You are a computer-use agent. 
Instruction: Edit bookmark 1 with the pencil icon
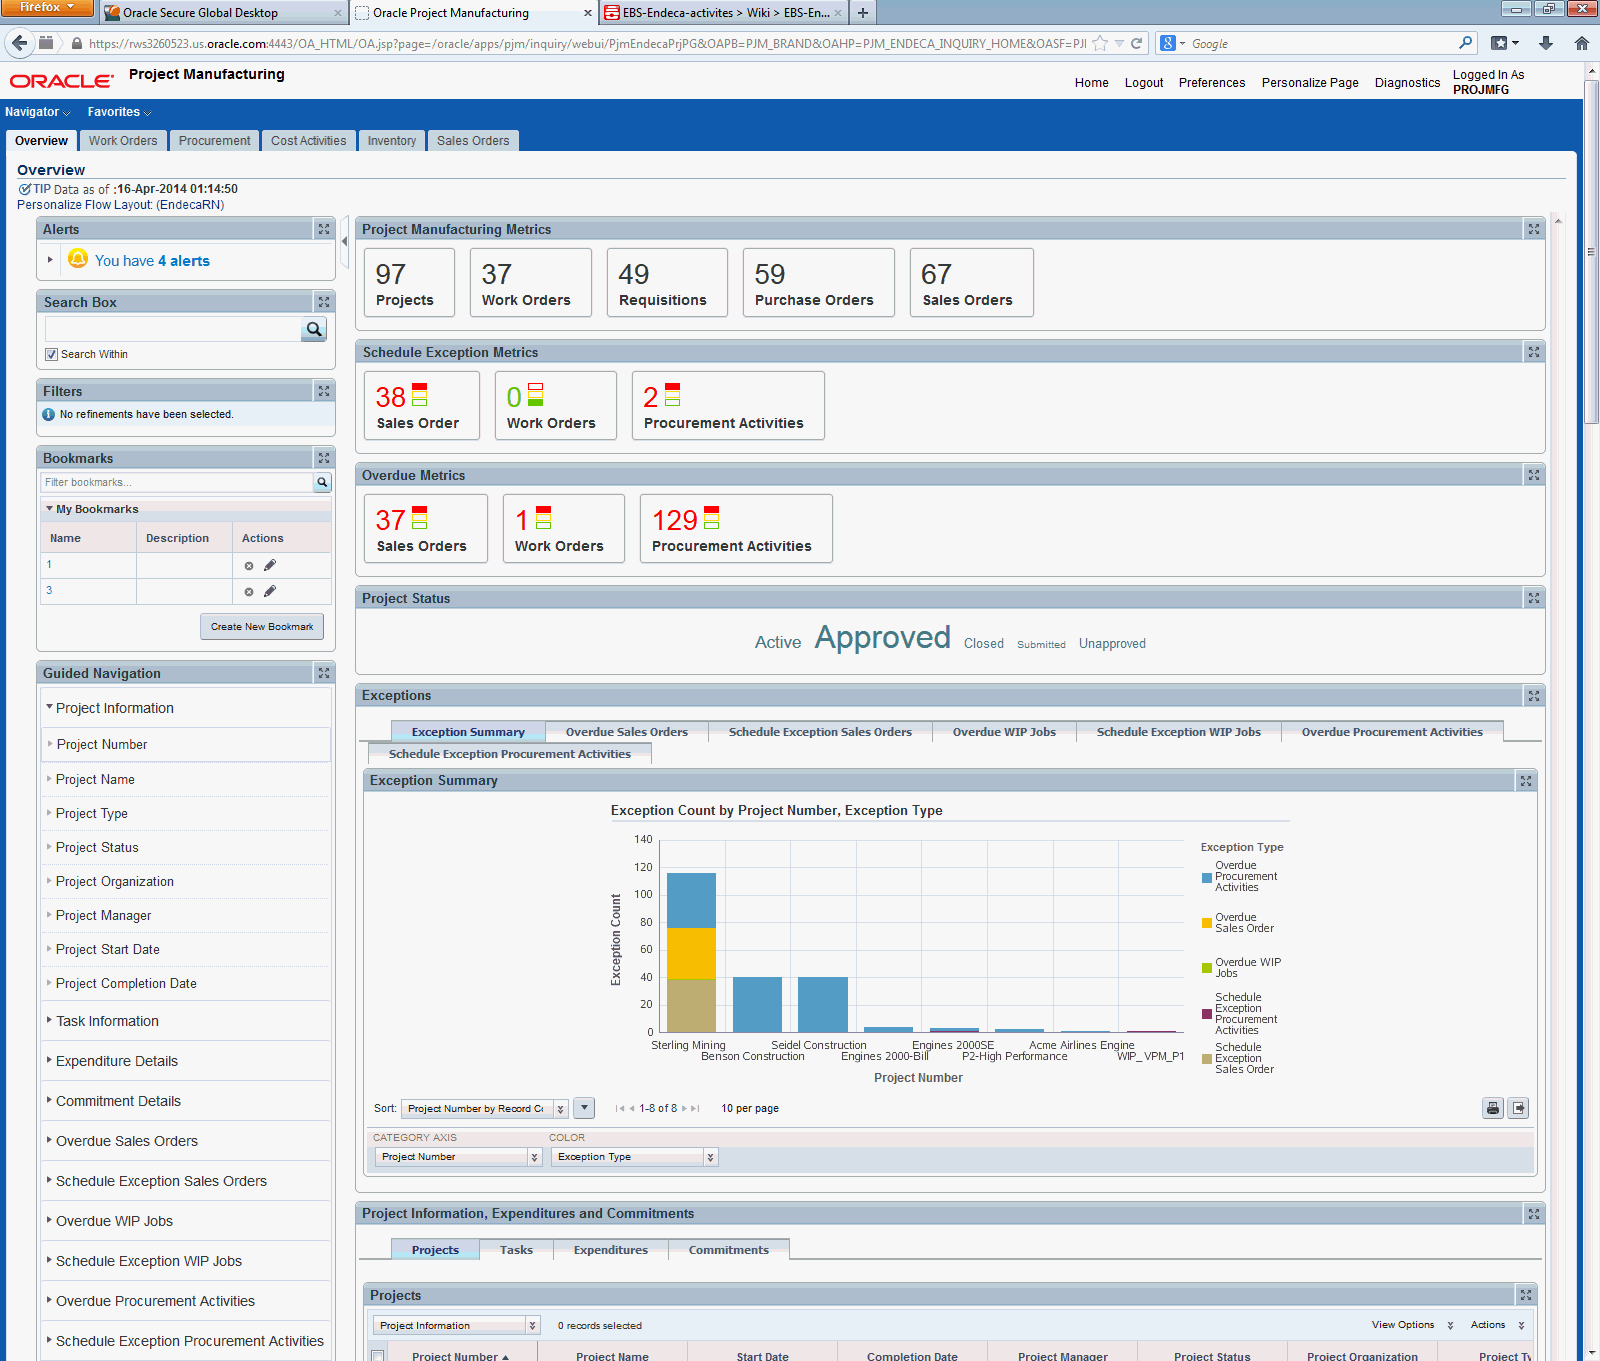coord(270,565)
